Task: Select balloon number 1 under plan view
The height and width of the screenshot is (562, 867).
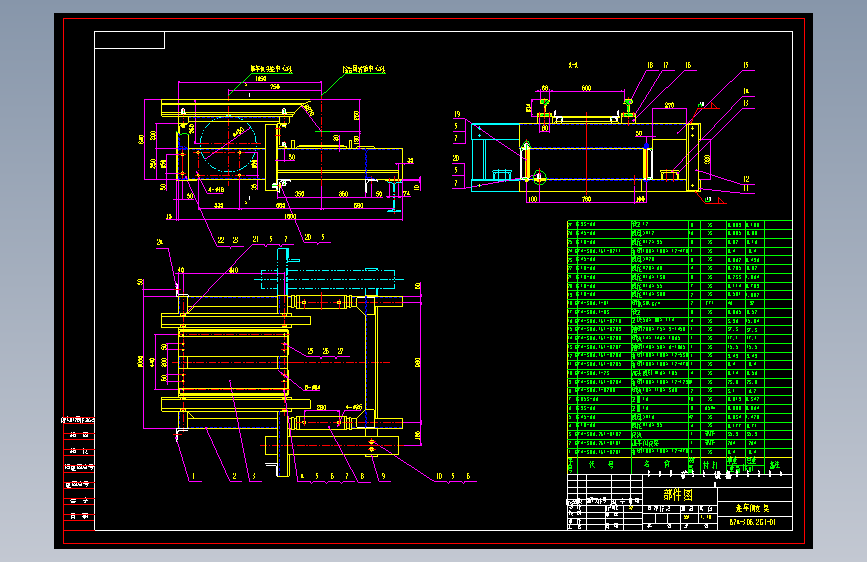Action: 194,476
